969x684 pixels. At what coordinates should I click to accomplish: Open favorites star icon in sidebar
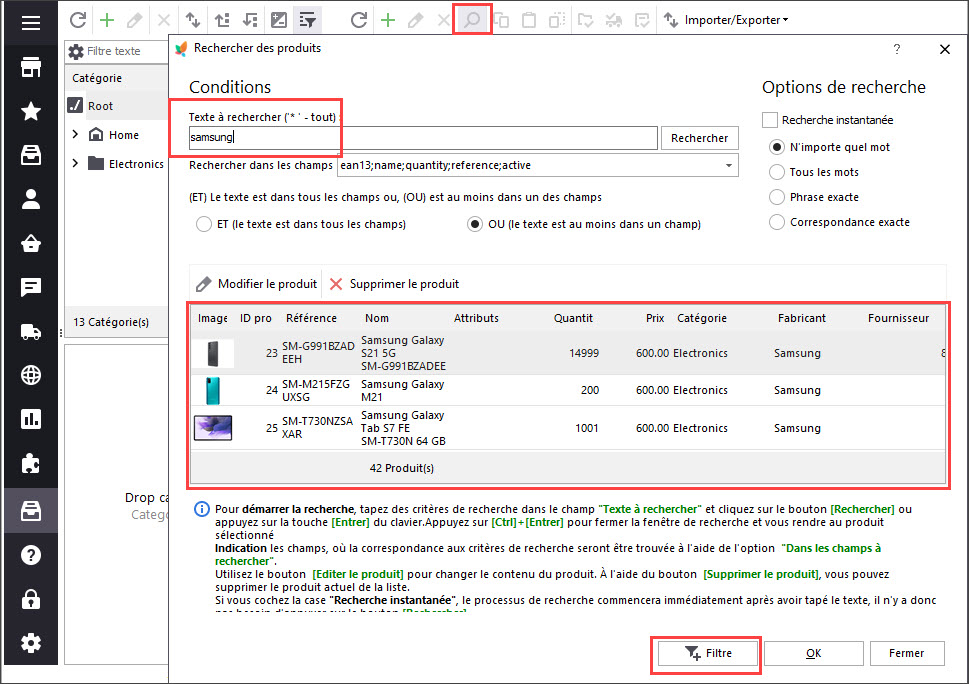31,111
